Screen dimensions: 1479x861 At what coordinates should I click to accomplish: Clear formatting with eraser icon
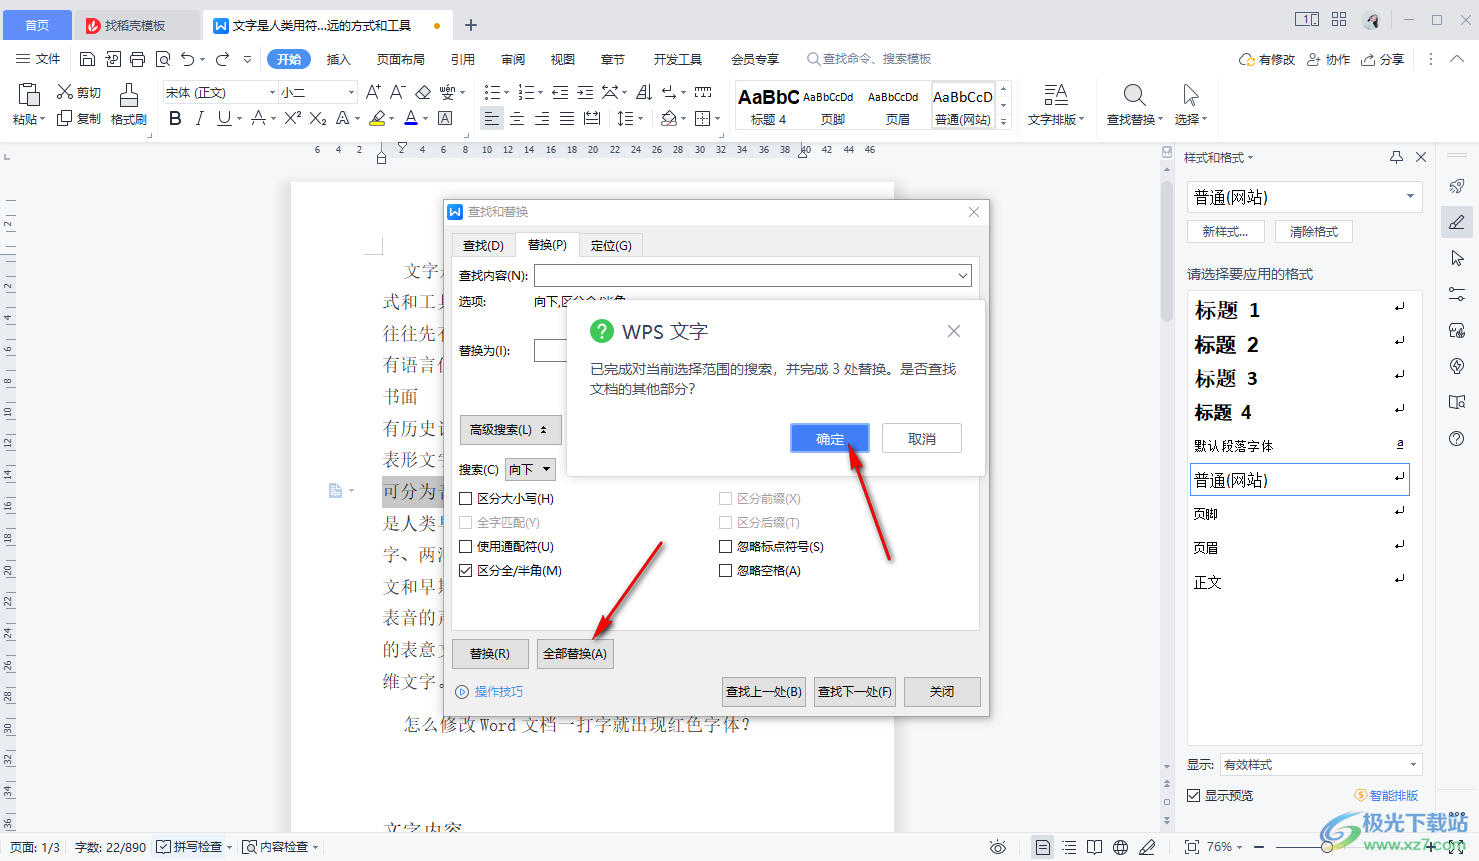pyautogui.click(x=423, y=92)
